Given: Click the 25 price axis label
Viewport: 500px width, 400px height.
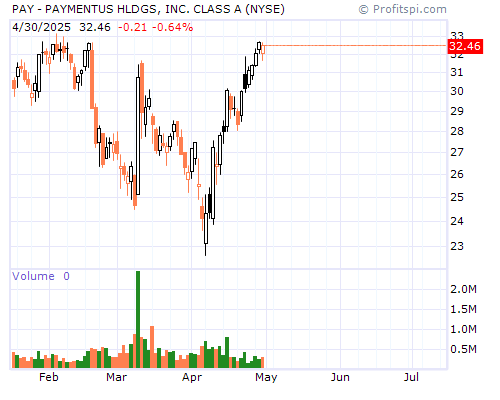Looking at the screenshot, I should (457, 197).
